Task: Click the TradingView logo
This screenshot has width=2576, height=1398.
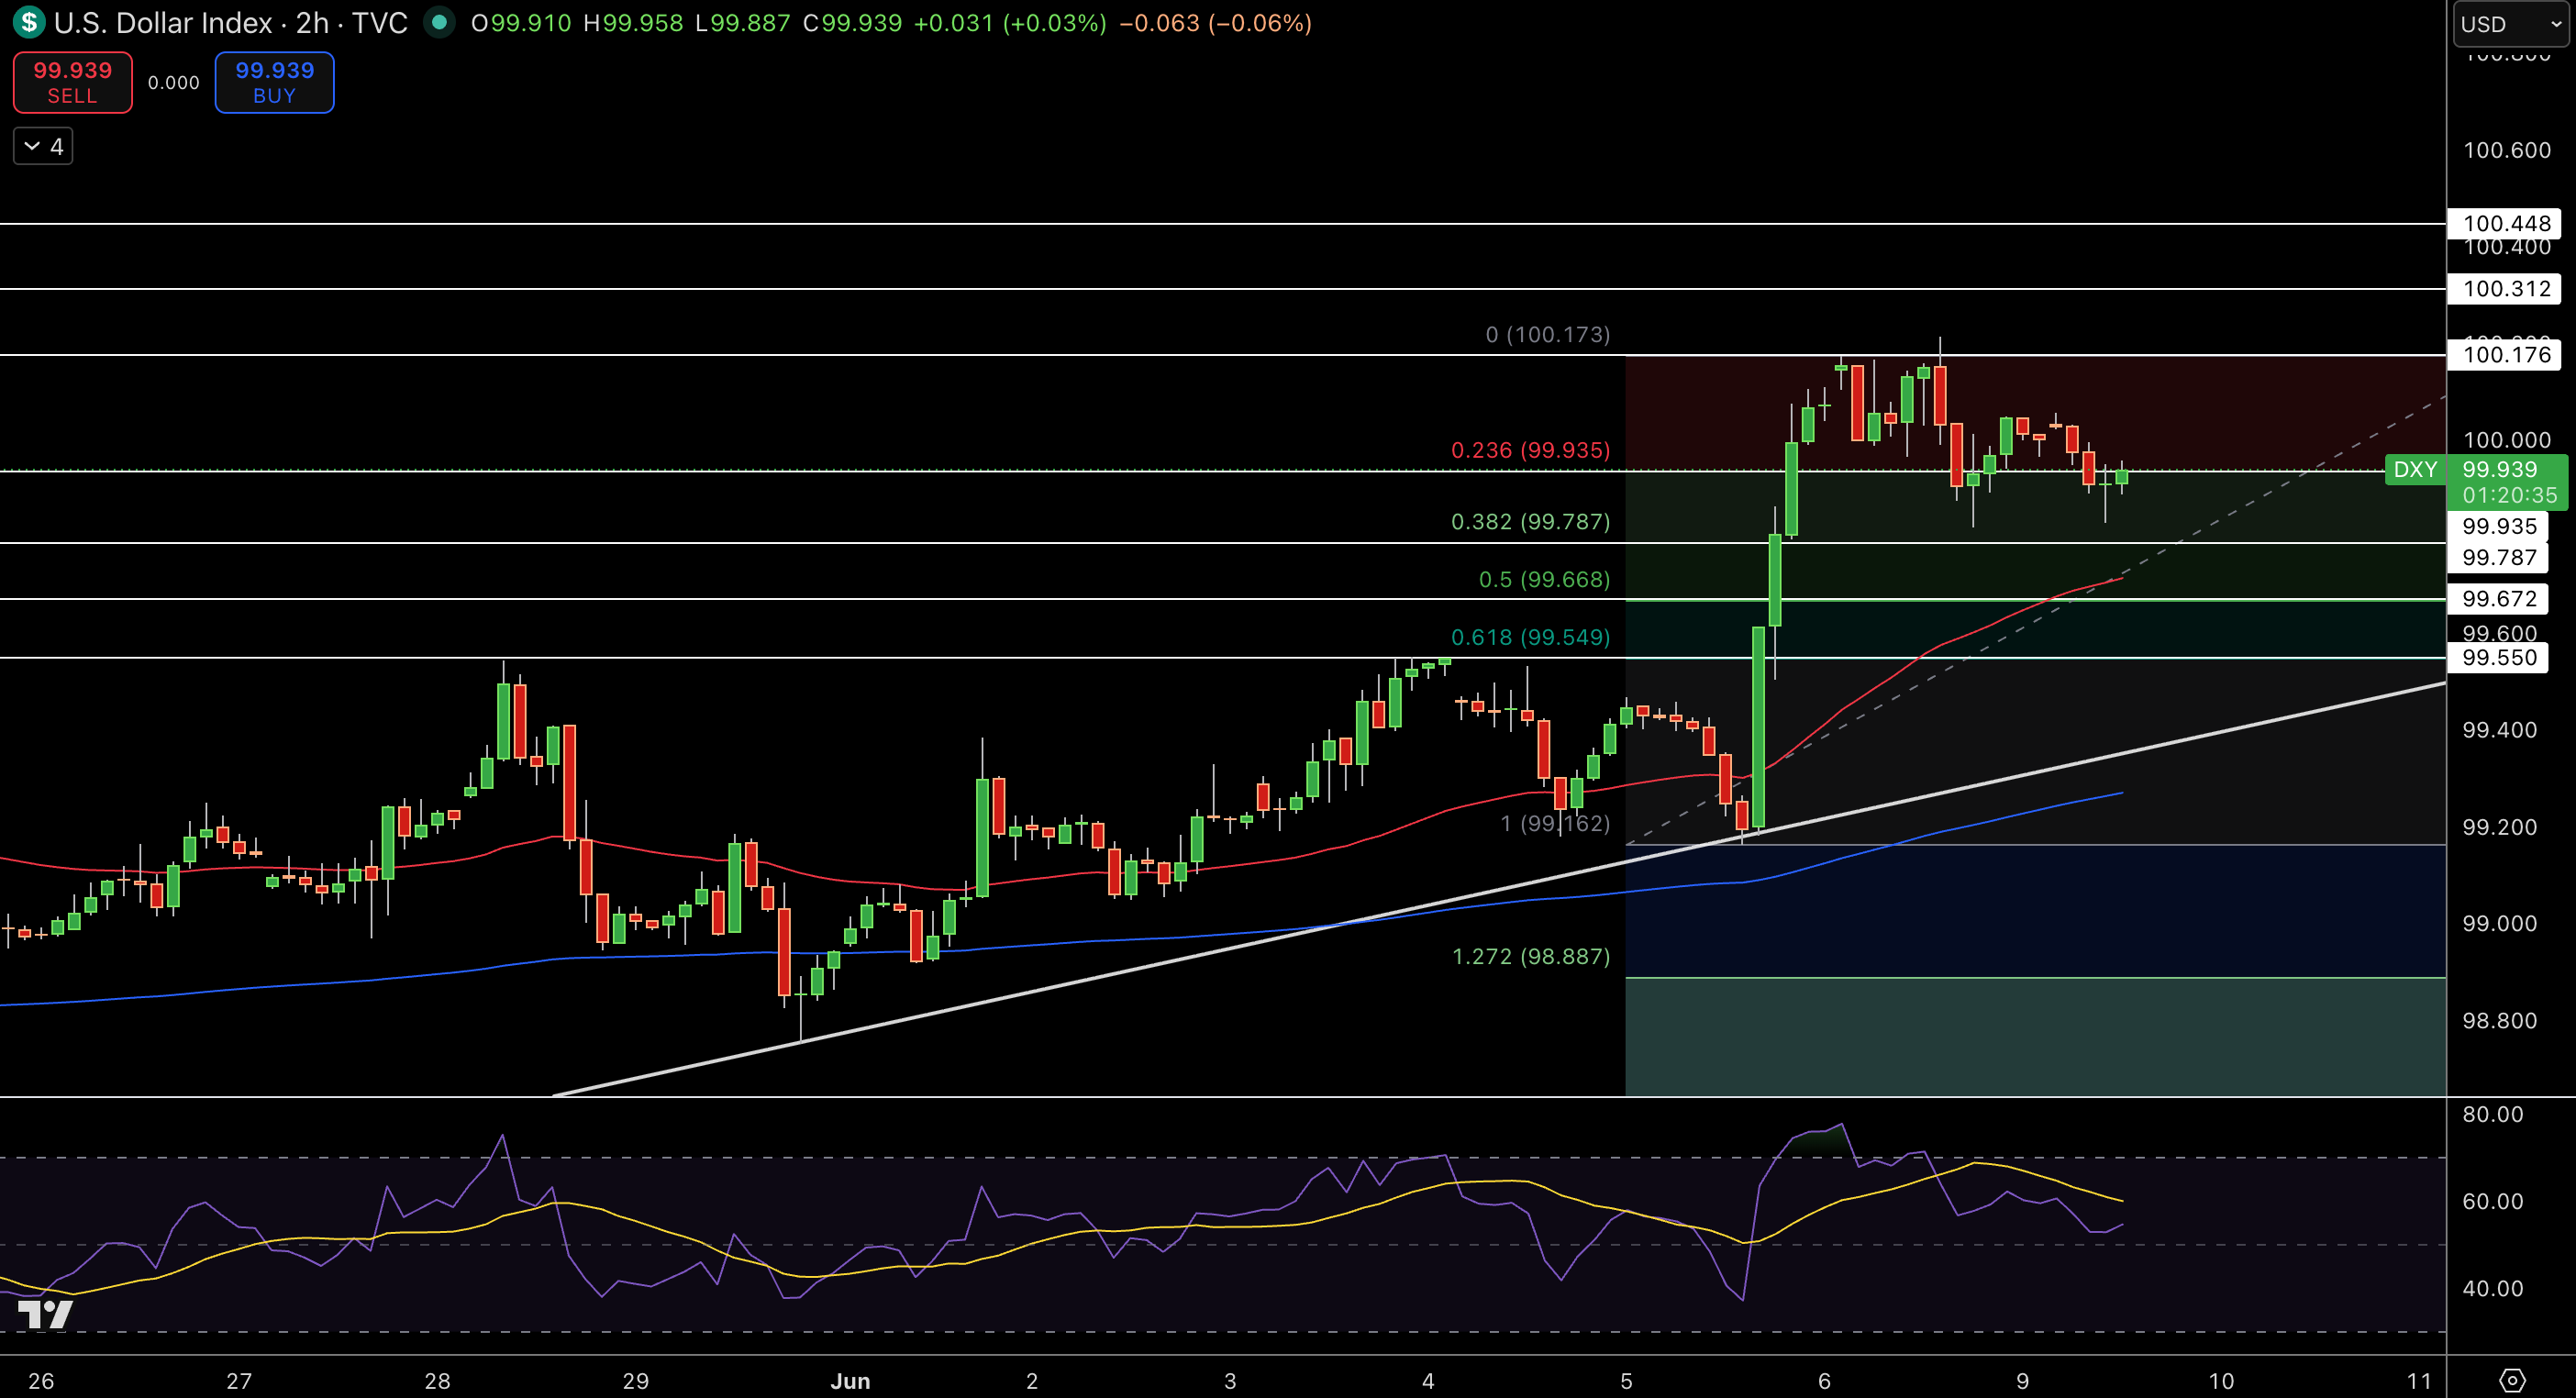Action: (45, 1314)
